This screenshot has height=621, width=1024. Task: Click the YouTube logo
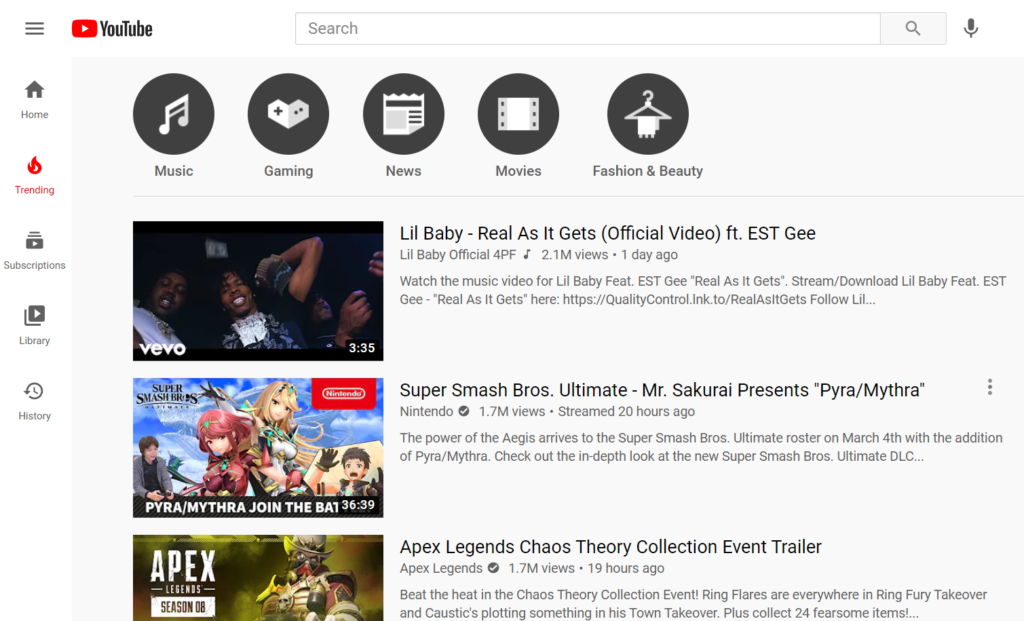(112, 29)
